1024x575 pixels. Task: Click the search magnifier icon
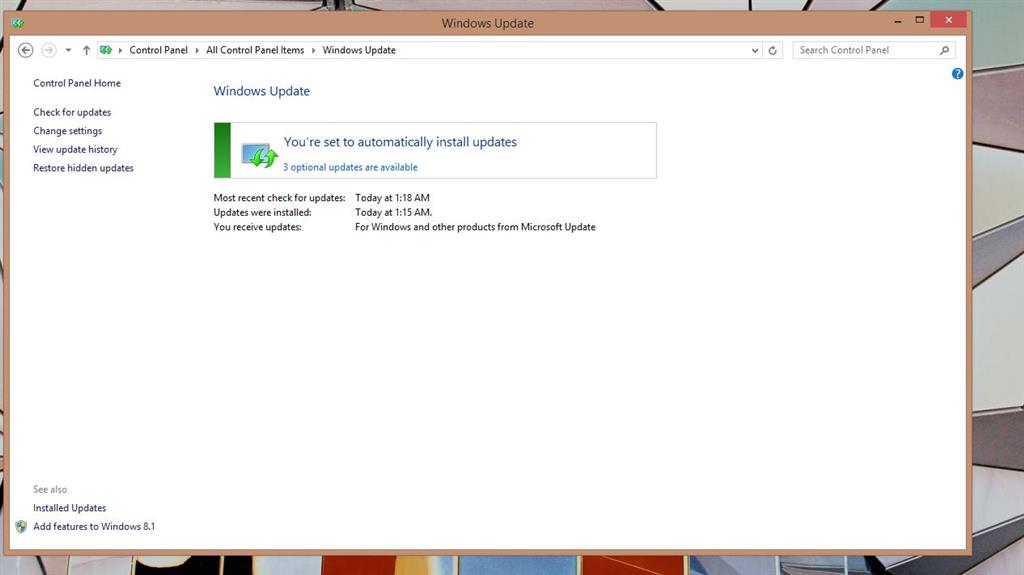pyautogui.click(x=944, y=50)
